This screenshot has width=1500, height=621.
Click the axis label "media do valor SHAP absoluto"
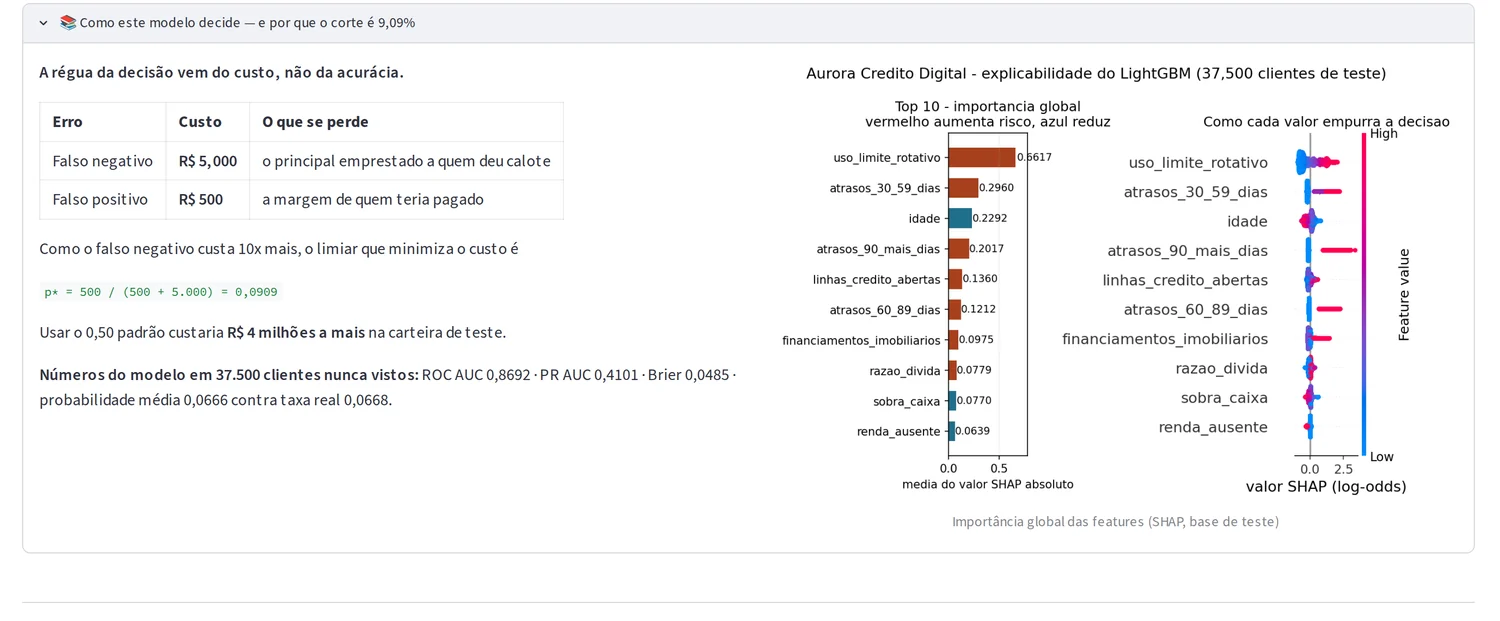[988, 484]
